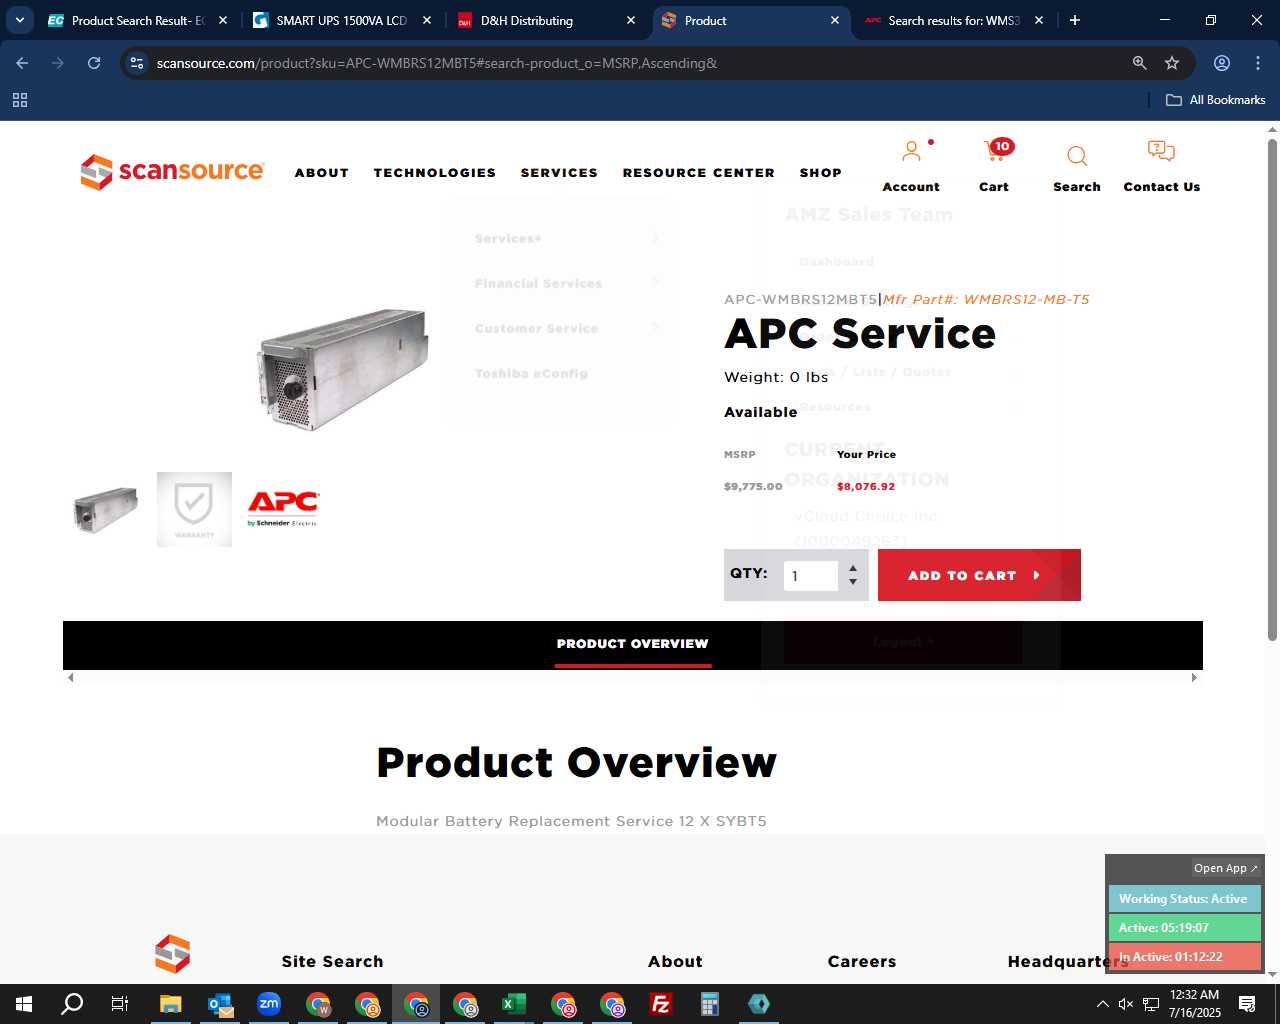This screenshot has height=1024, width=1280.
Task: Open the ABOUT menu
Action: click(x=322, y=173)
